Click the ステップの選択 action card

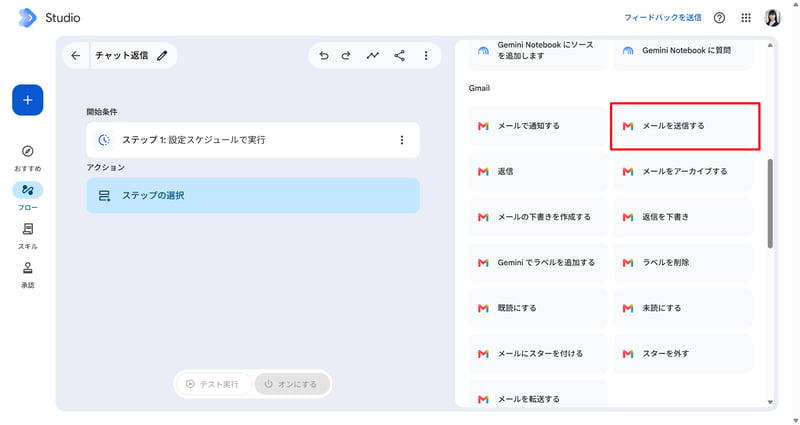click(x=253, y=195)
